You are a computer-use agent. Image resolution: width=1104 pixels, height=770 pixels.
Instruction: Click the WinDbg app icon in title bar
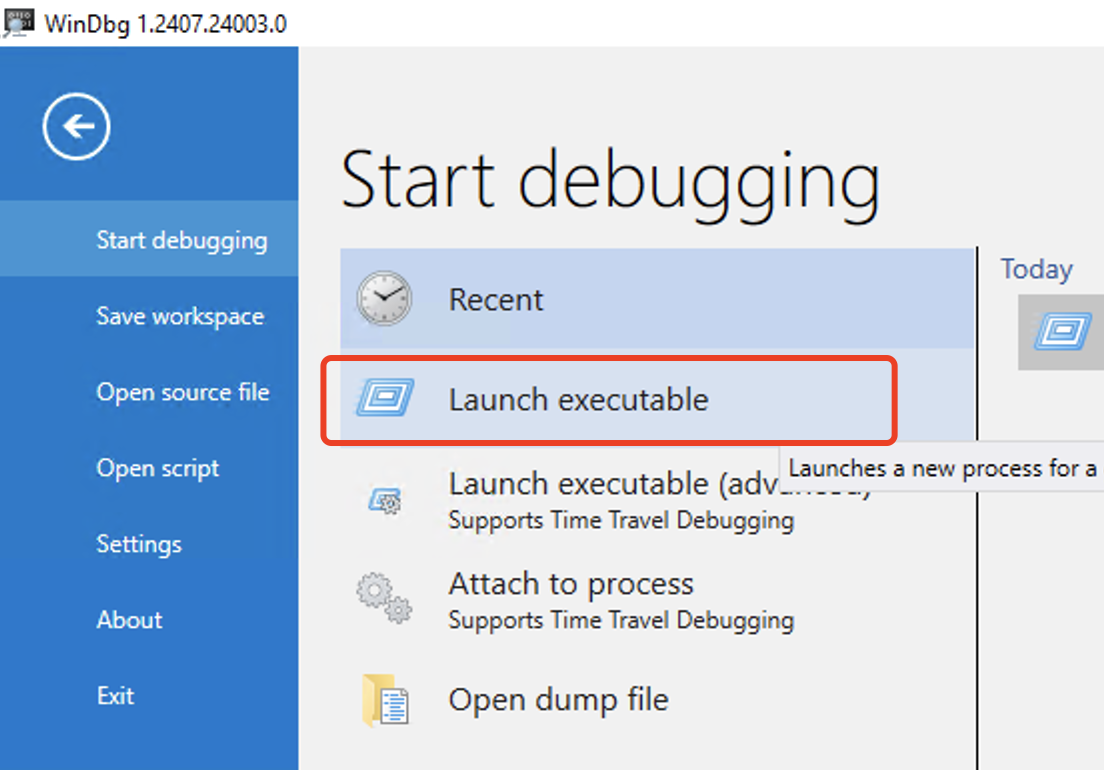[18, 23]
